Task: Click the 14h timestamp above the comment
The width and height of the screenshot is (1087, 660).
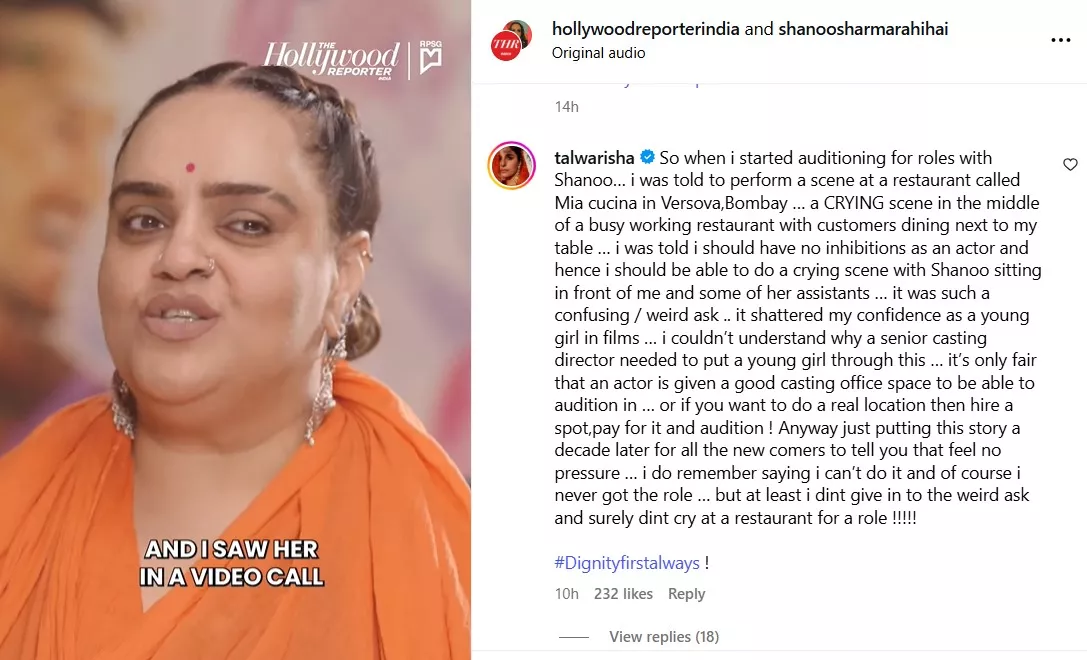Action: point(566,106)
